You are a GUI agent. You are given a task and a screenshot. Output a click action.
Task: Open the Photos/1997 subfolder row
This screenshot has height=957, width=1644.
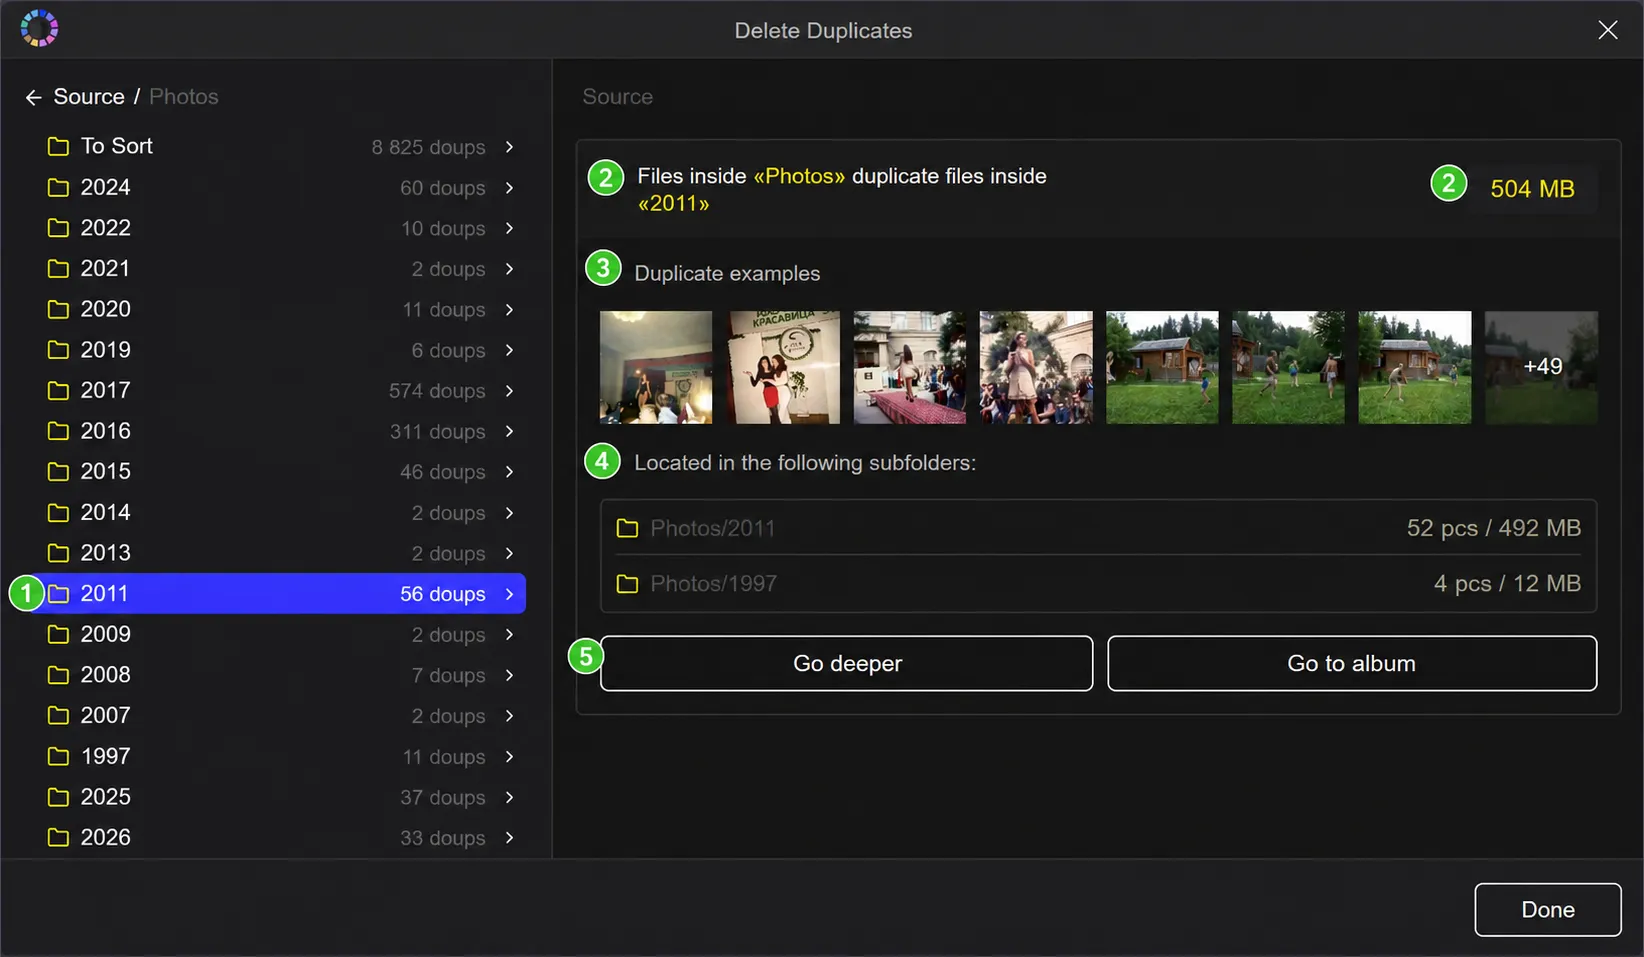pos(1098,584)
